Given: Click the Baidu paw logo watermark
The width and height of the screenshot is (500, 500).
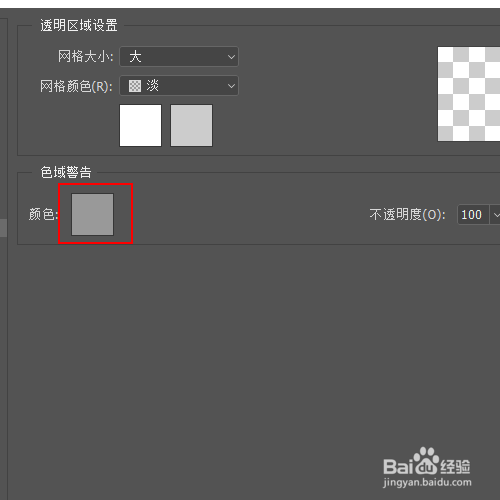Looking at the screenshot, I should [x=425, y=461].
